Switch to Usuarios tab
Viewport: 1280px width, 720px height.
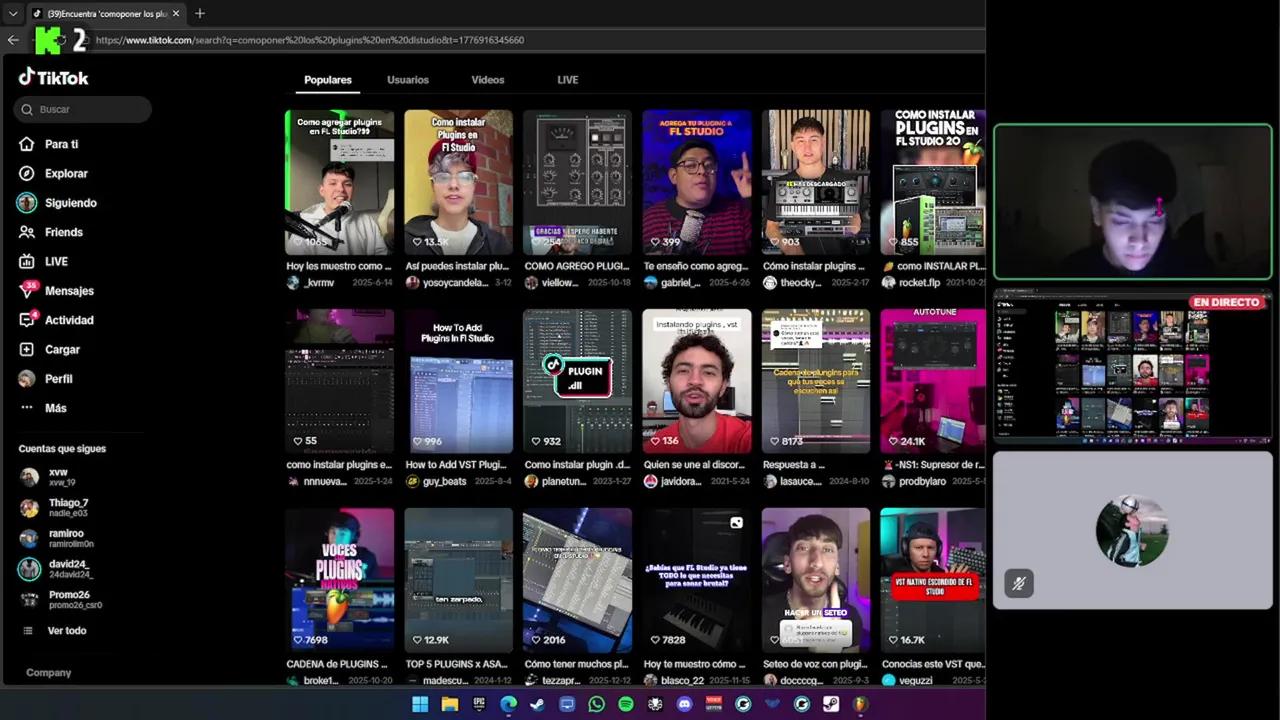408,80
